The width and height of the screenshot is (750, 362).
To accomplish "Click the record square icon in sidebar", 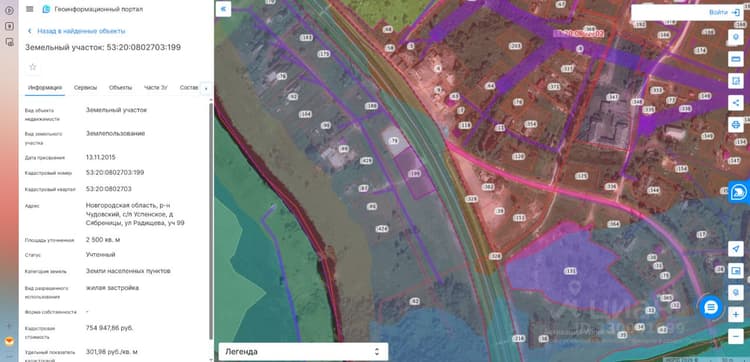I will point(9,26).
